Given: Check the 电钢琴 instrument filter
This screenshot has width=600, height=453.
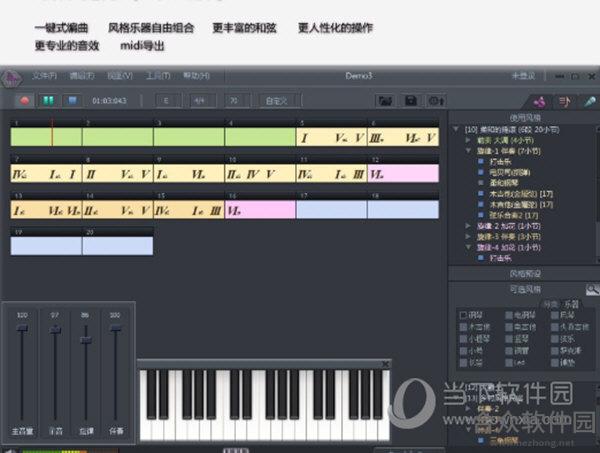Looking at the screenshot, I should click(509, 315).
